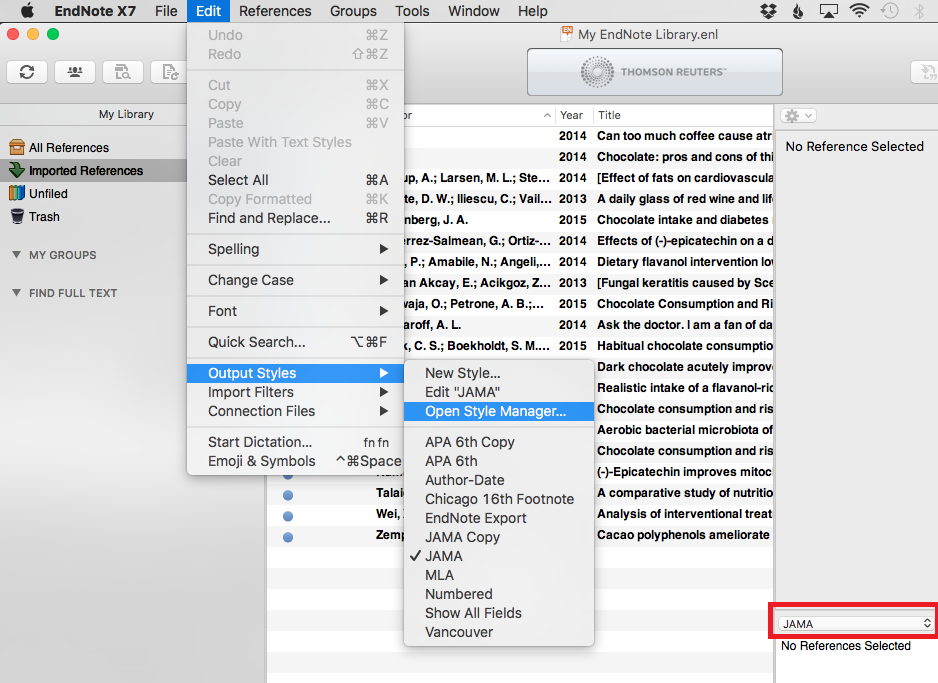Click the gear options icon in reference panel
This screenshot has height=683, width=938.
point(798,115)
